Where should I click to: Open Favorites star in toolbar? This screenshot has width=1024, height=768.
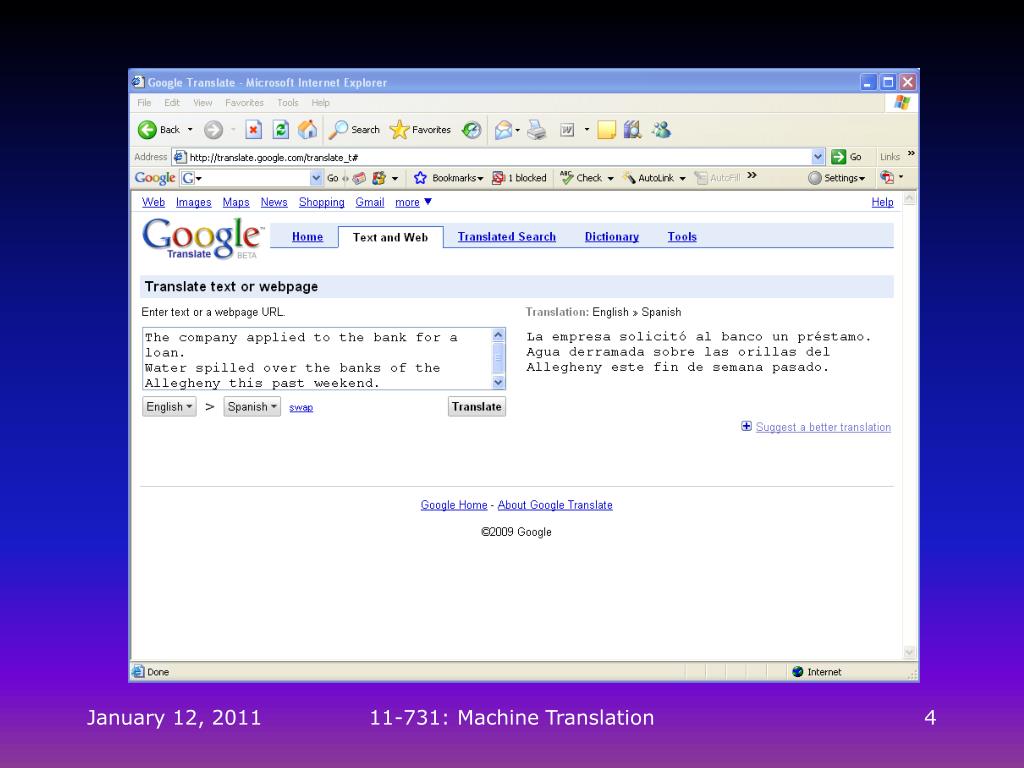420,130
